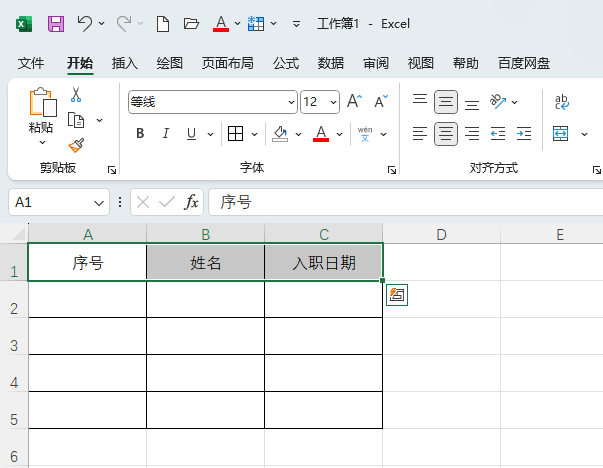Image resolution: width=603 pixels, height=468 pixels.
Task: Click the Paste clipboard icon
Action: point(43,102)
